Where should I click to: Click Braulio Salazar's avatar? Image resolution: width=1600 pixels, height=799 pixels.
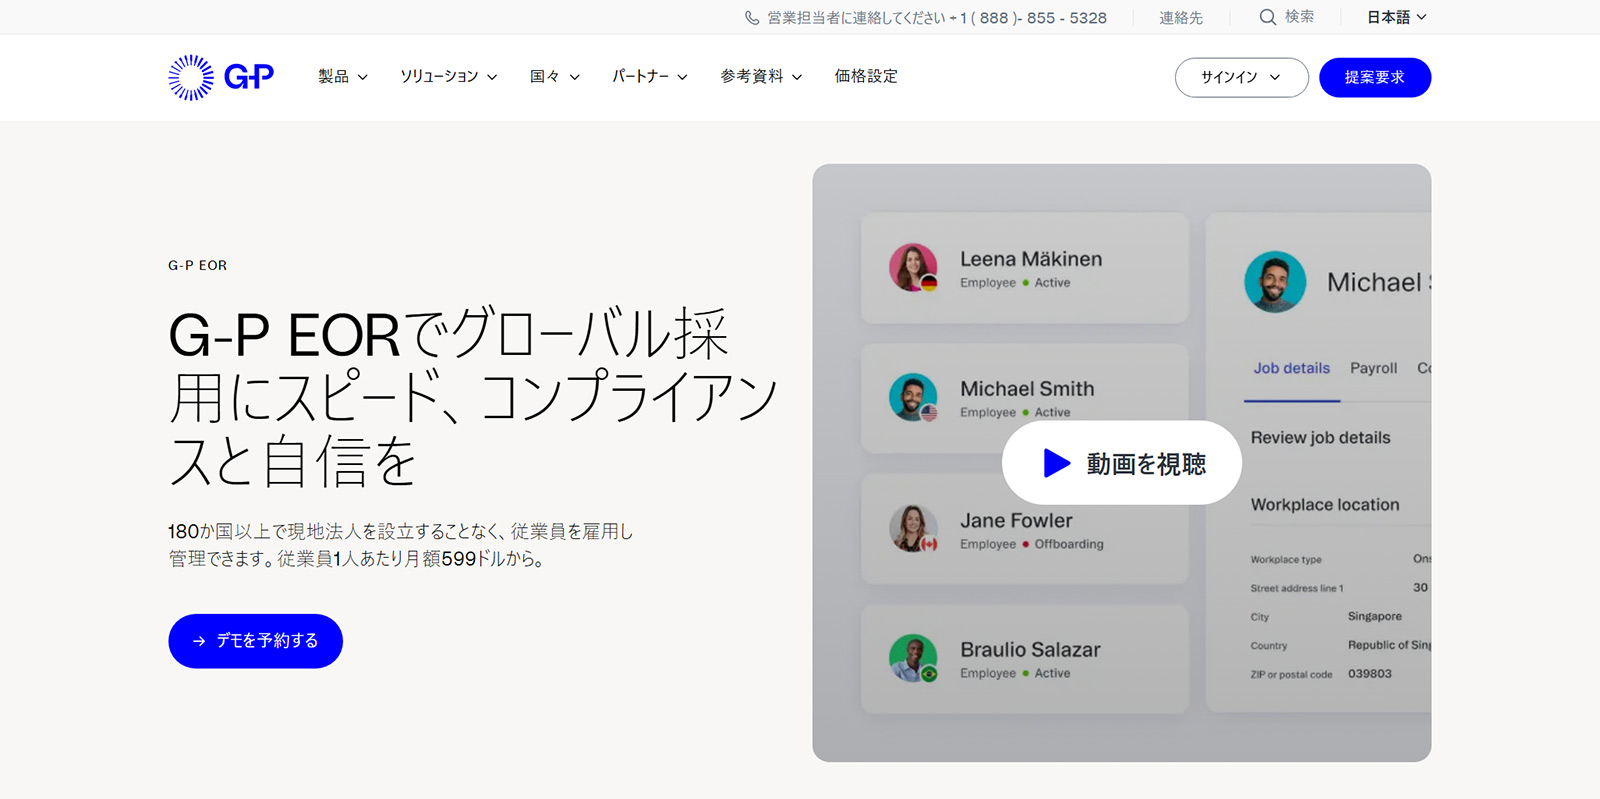(913, 659)
